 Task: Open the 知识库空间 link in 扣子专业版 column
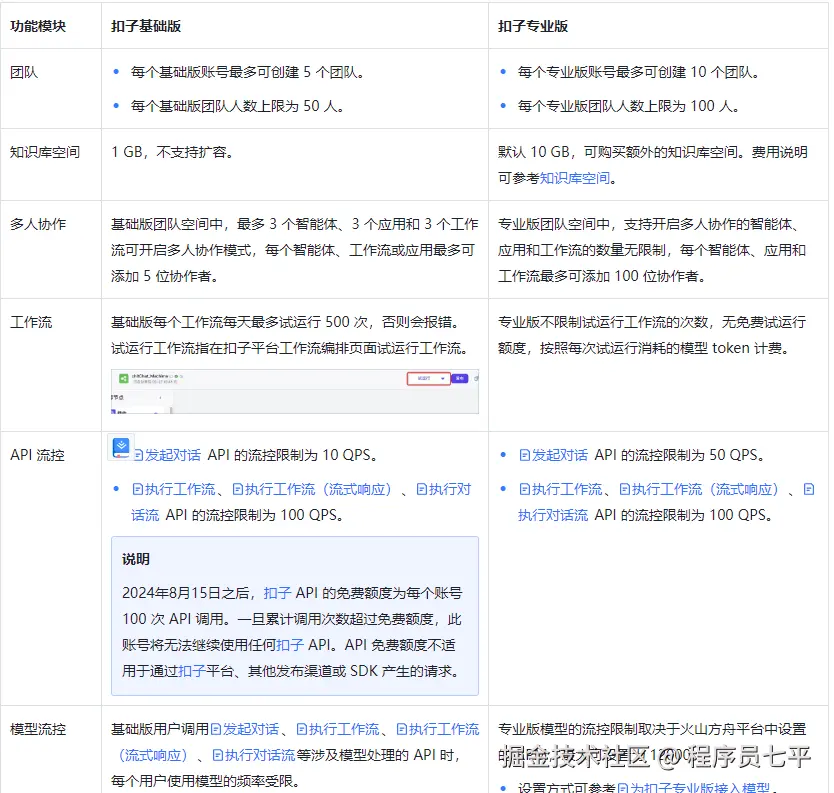tap(574, 178)
